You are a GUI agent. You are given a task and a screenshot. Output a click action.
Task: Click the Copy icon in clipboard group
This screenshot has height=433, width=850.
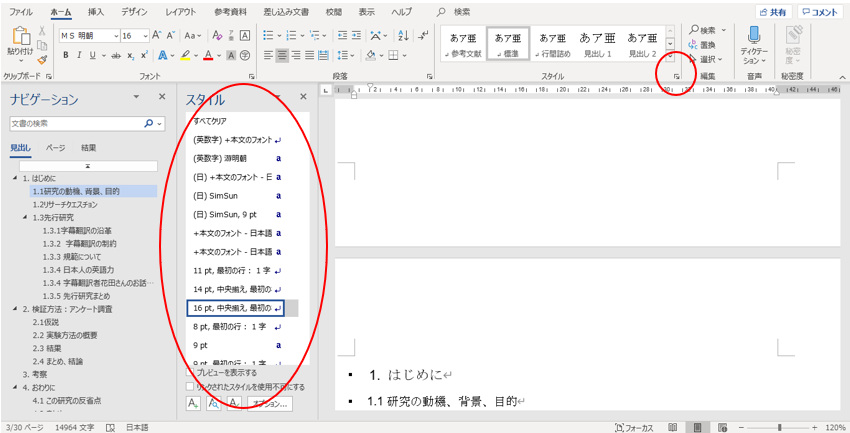[x=42, y=45]
